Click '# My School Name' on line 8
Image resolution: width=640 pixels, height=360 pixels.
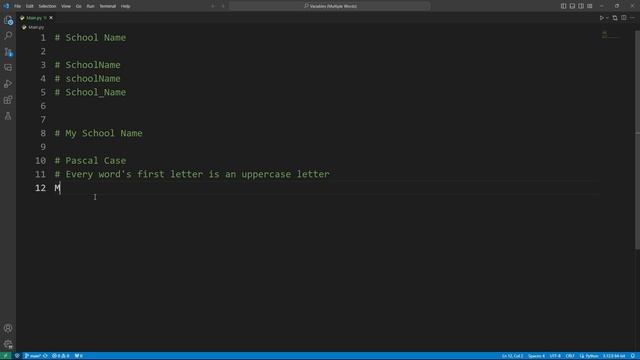98,133
